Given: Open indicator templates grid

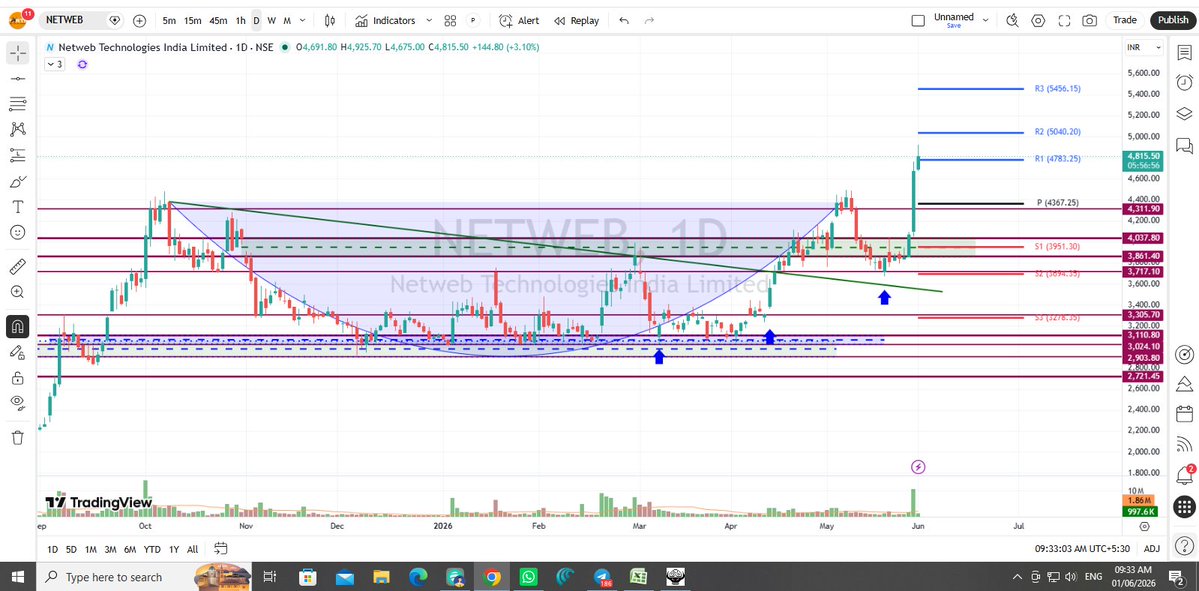Looking at the screenshot, I should click(450, 21).
